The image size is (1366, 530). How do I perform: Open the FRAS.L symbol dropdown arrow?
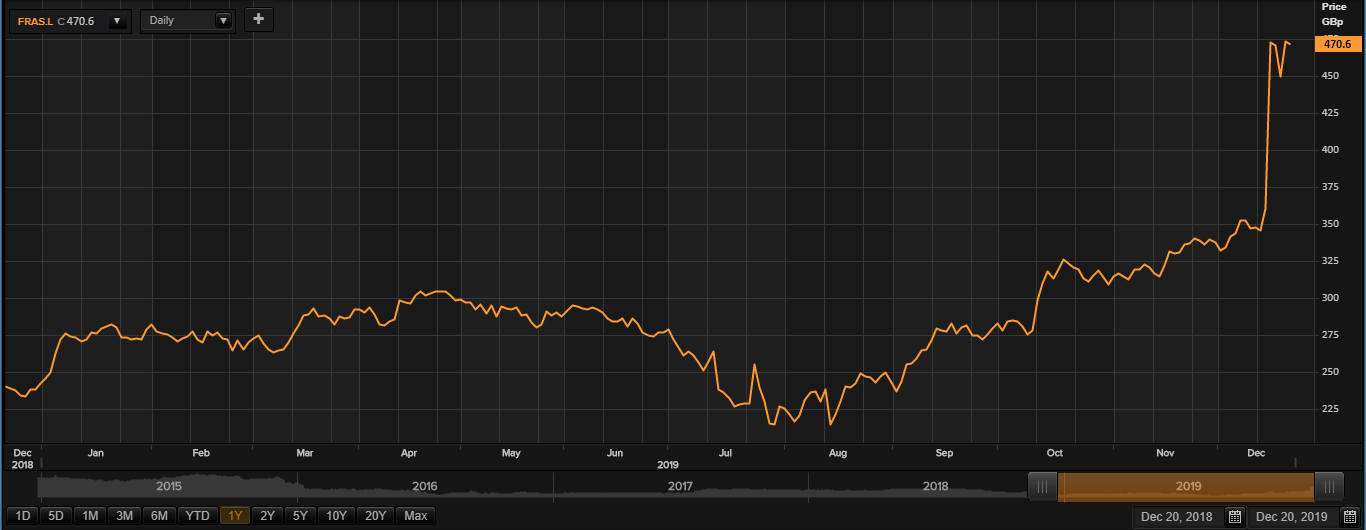(x=117, y=21)
